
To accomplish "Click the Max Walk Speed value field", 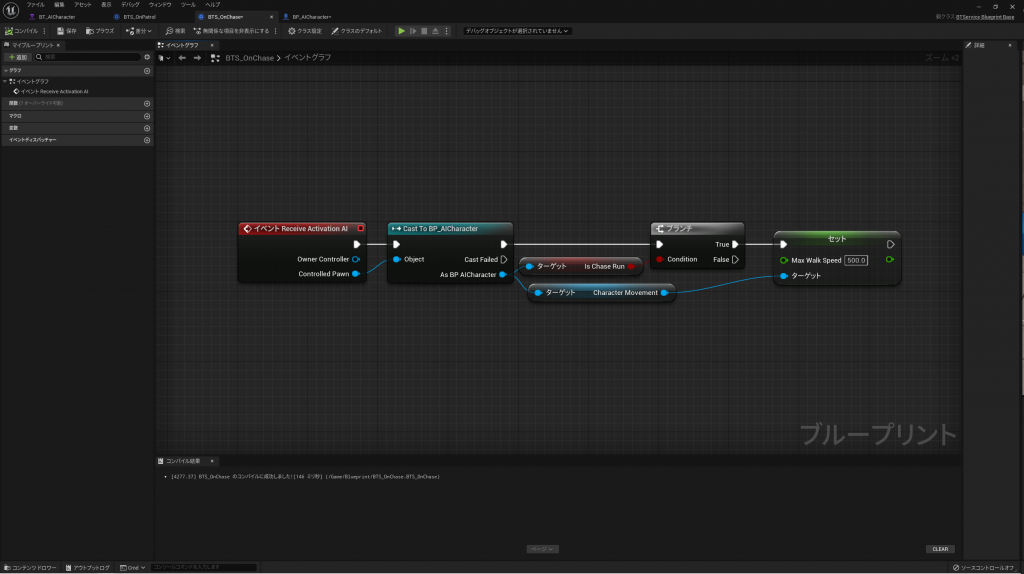I will (856, 260).
